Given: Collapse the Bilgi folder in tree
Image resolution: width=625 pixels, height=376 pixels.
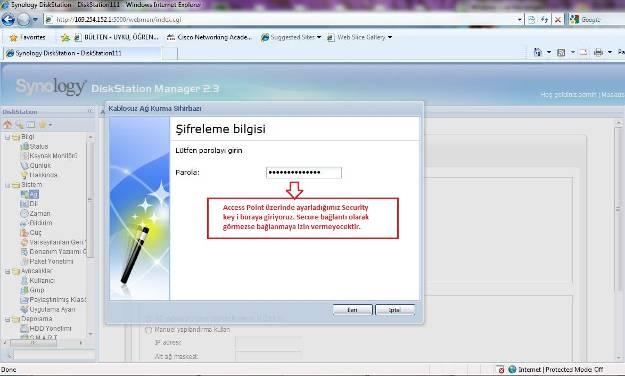Looking at the screenshot, I should pyautogui.click(x=7, y=137).
